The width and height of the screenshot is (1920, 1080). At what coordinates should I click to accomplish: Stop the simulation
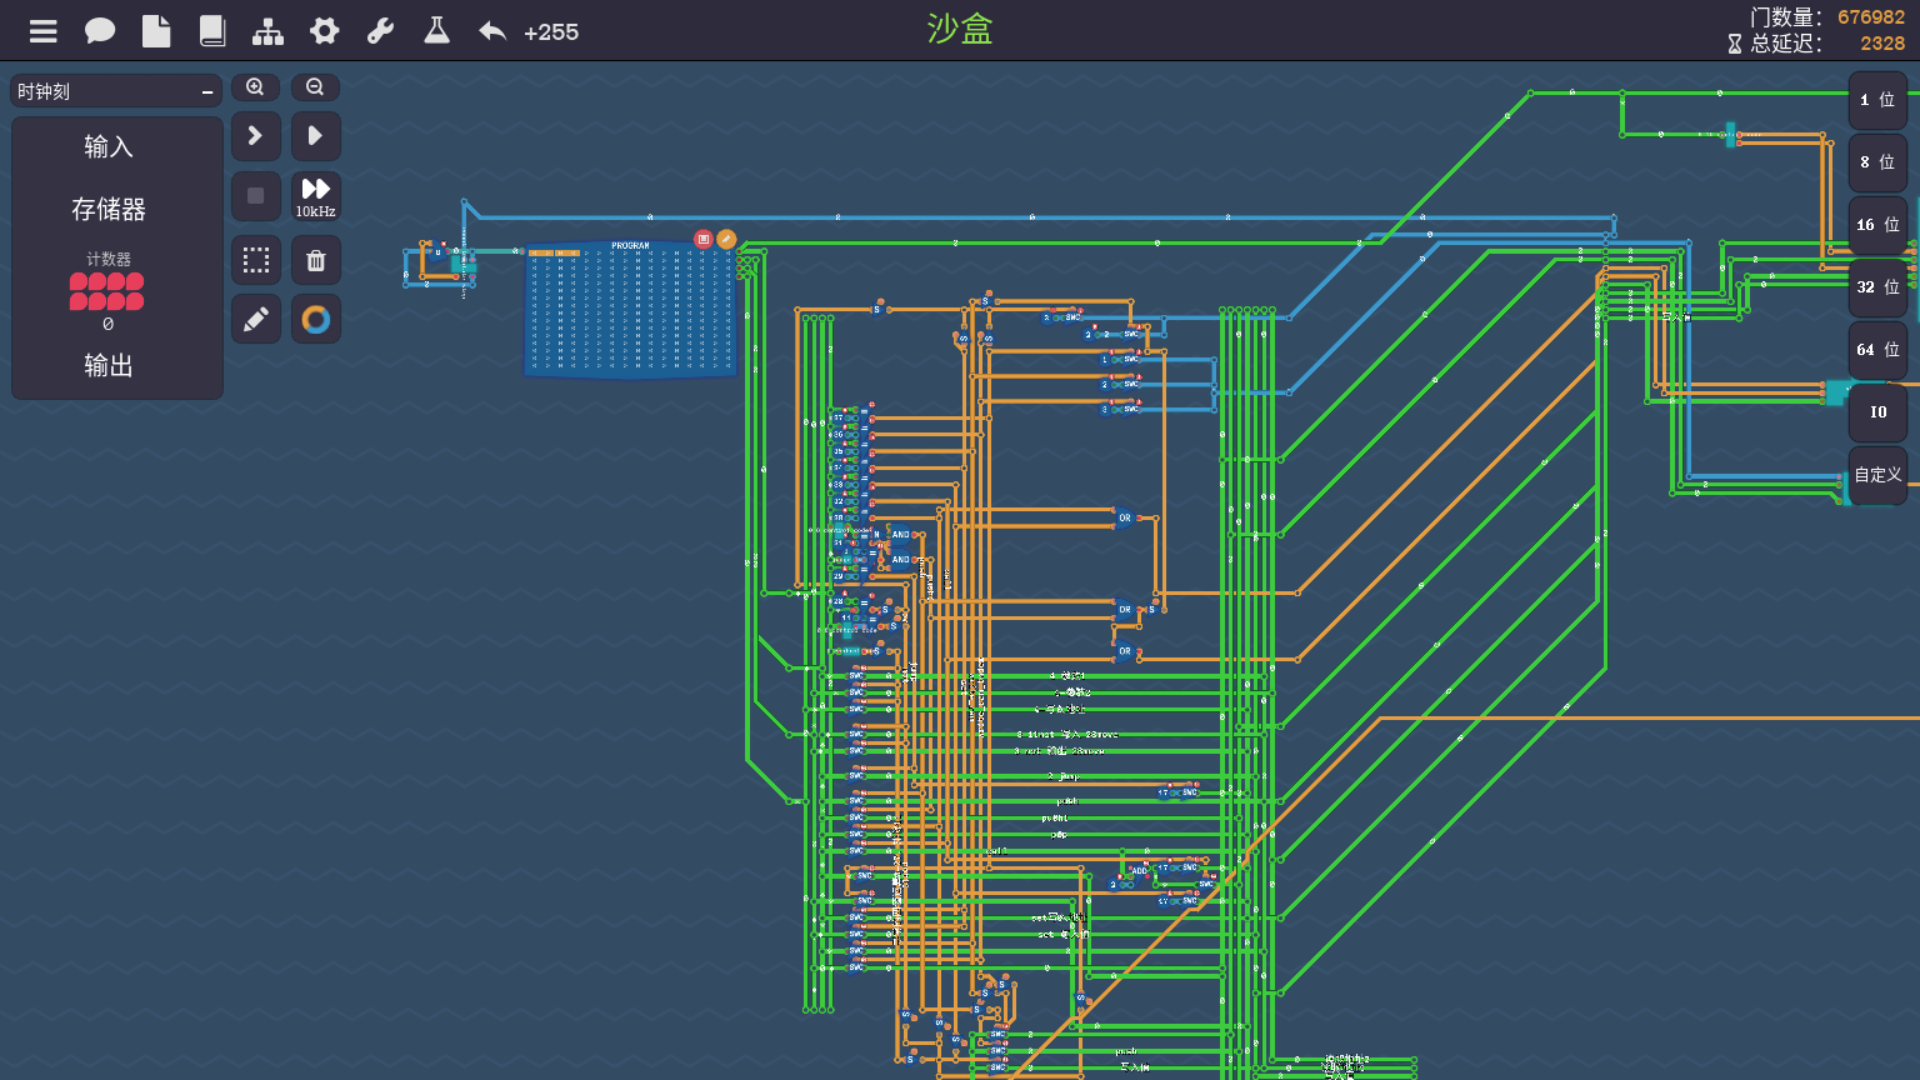coord(255,196)
